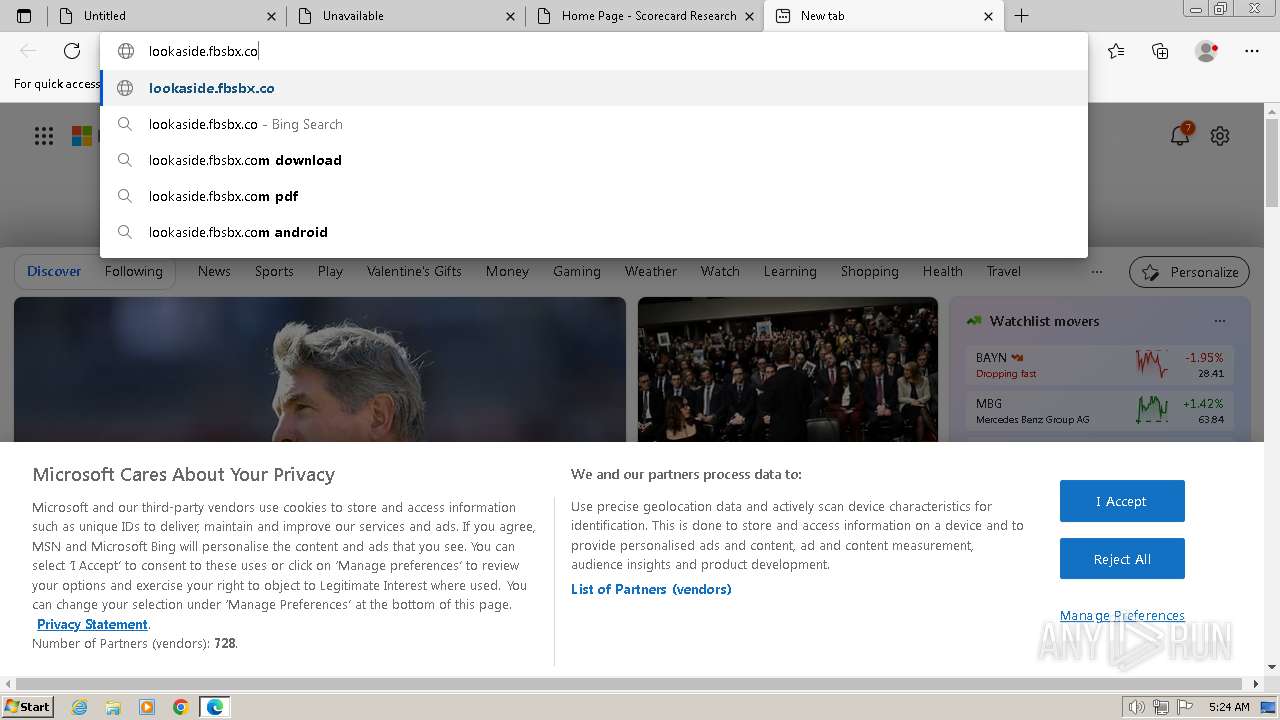Close the New tab tab
The height and width of the screenshot is (720, 1280).
point(988,16)
